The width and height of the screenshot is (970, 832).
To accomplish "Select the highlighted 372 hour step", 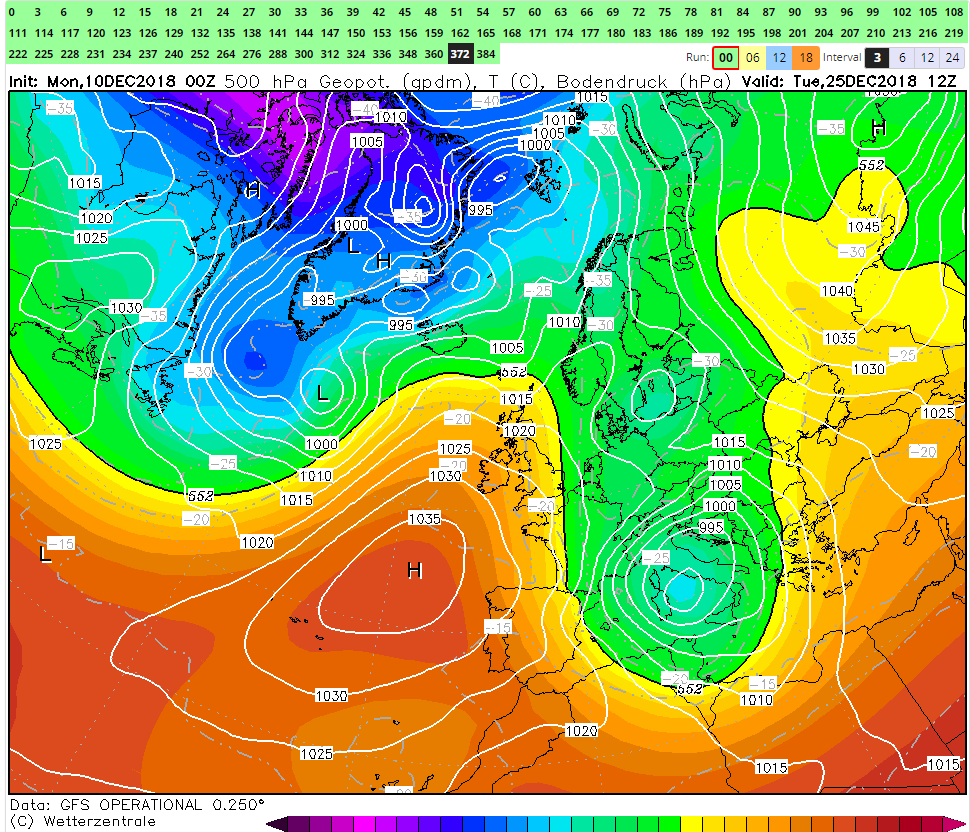I will point(460,54).
